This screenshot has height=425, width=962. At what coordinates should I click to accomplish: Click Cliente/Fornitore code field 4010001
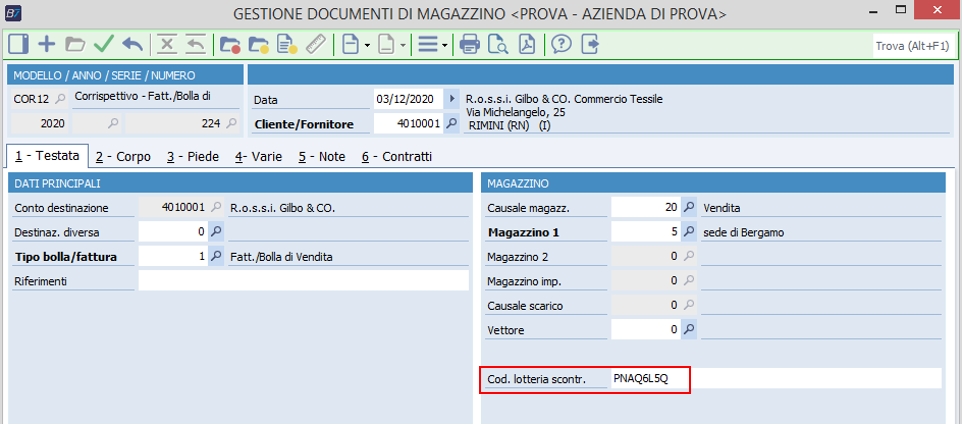pyautogui.click(x=407, y=123)
